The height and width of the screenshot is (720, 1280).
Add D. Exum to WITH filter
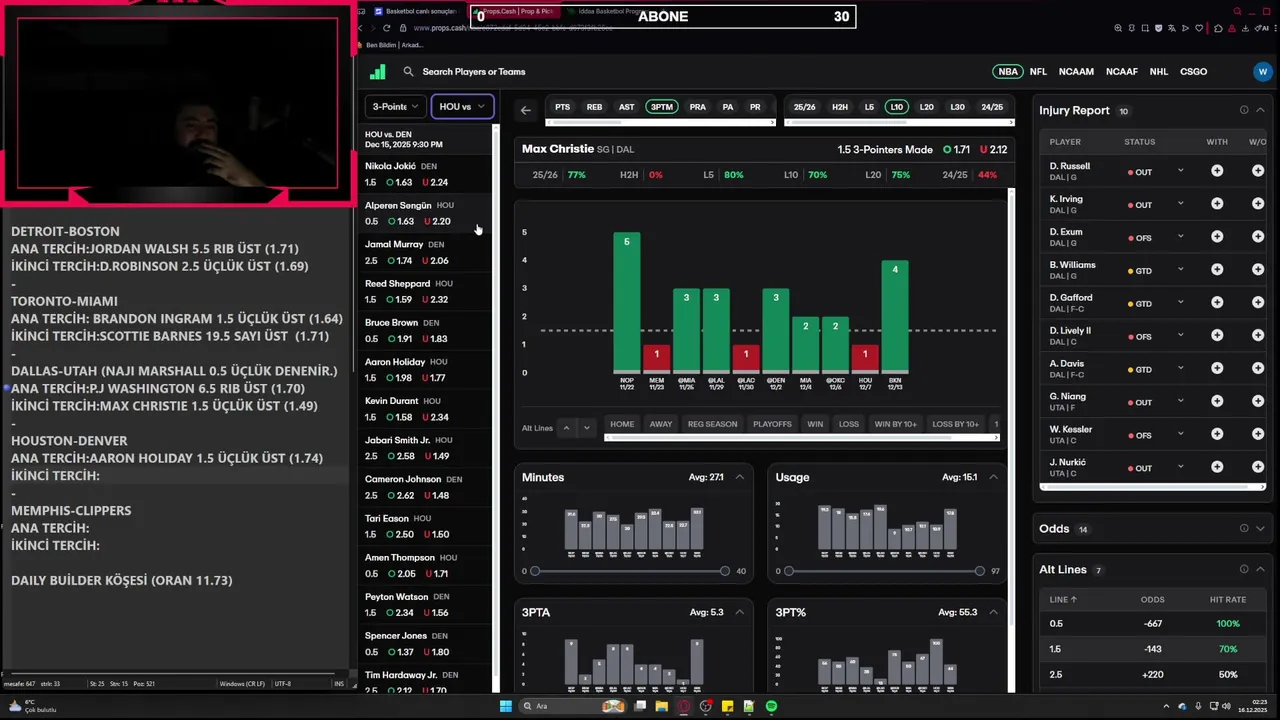1217,237
